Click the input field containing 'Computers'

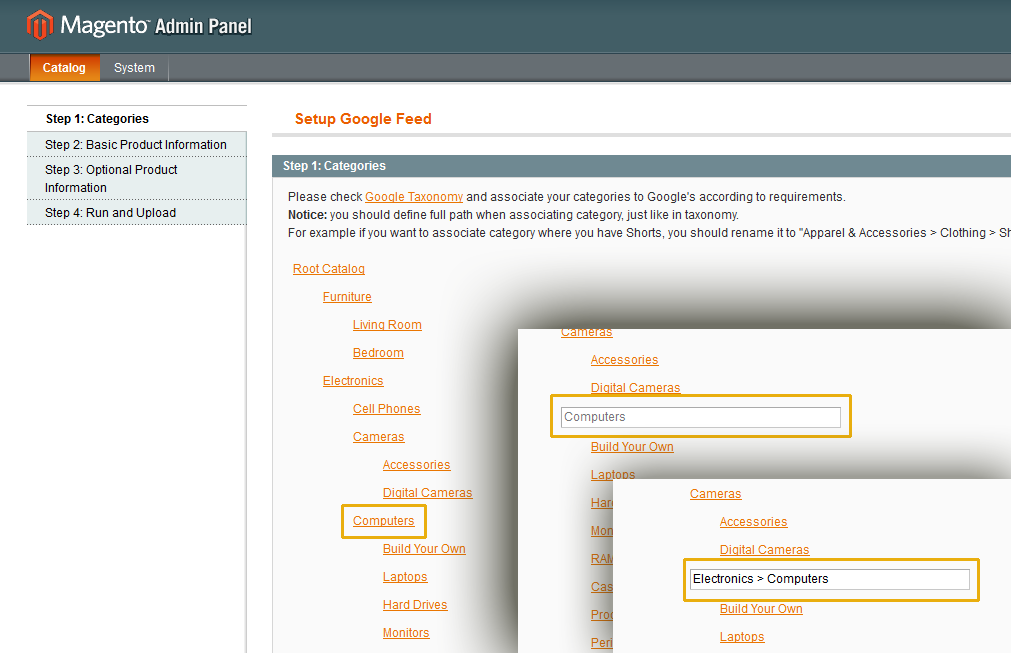(x=700, y=417)
